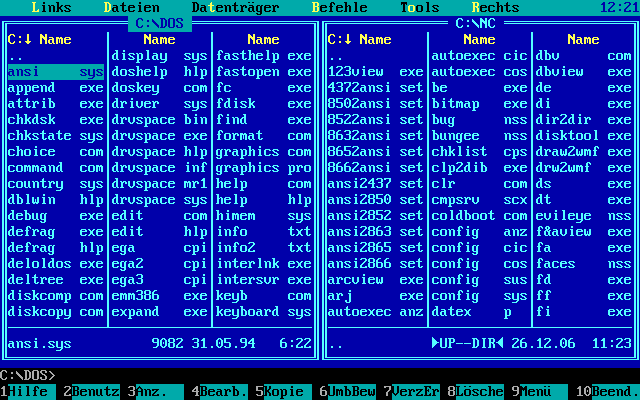The height and width of the screenshot is (400, 640).
Task: Click the 6 UmbBew function key button
Action: point(348,392)
